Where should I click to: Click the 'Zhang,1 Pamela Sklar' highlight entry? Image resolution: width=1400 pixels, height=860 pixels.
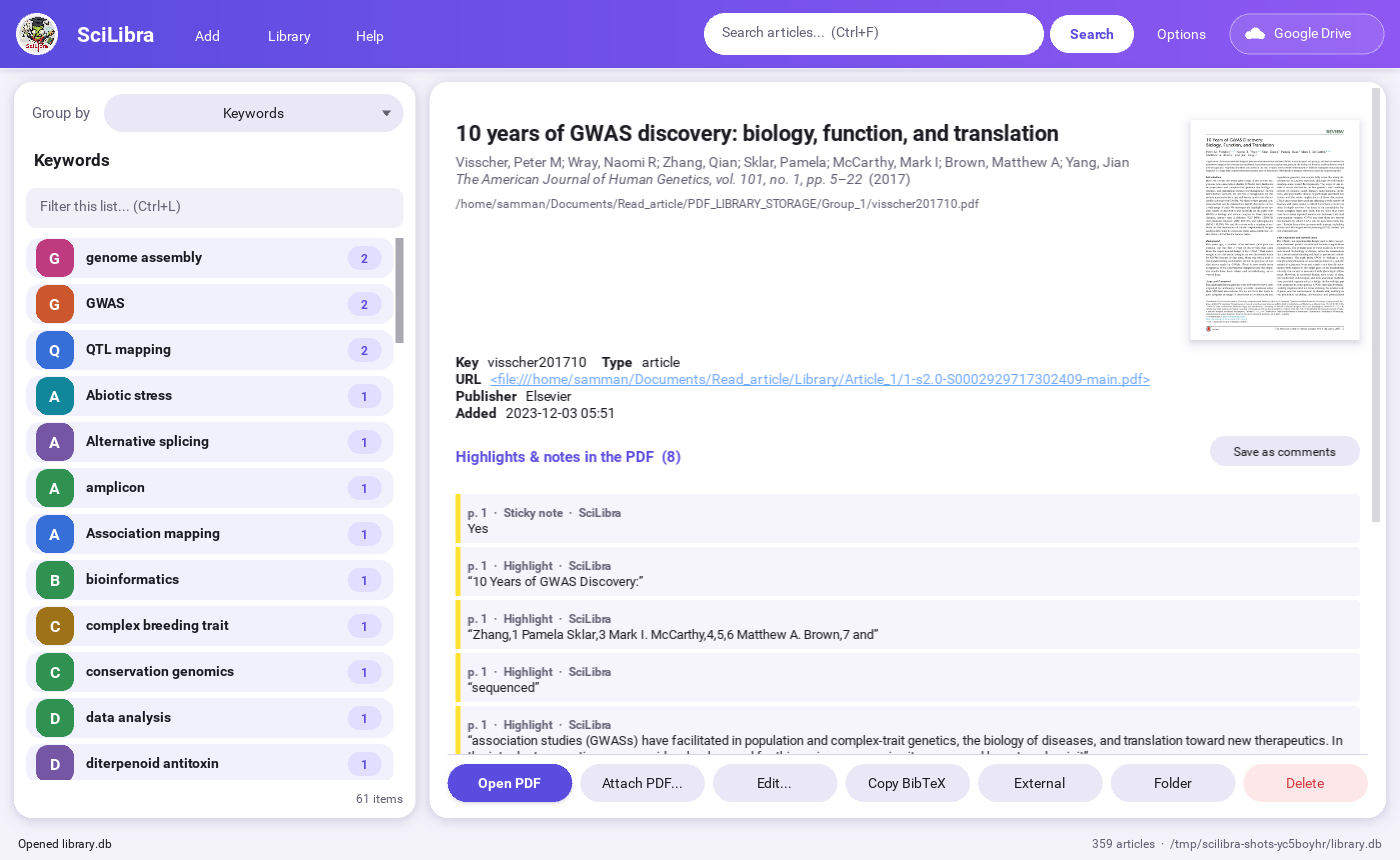coord(908,625)
